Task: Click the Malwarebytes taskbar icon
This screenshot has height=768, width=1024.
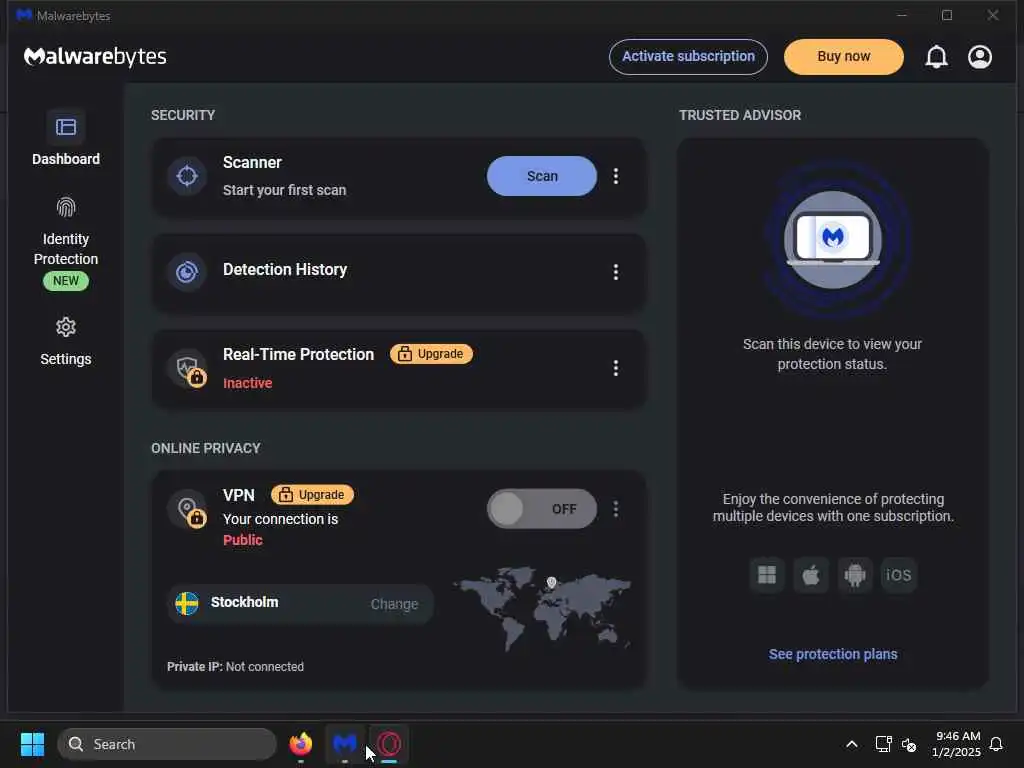Action: (345, 744)
